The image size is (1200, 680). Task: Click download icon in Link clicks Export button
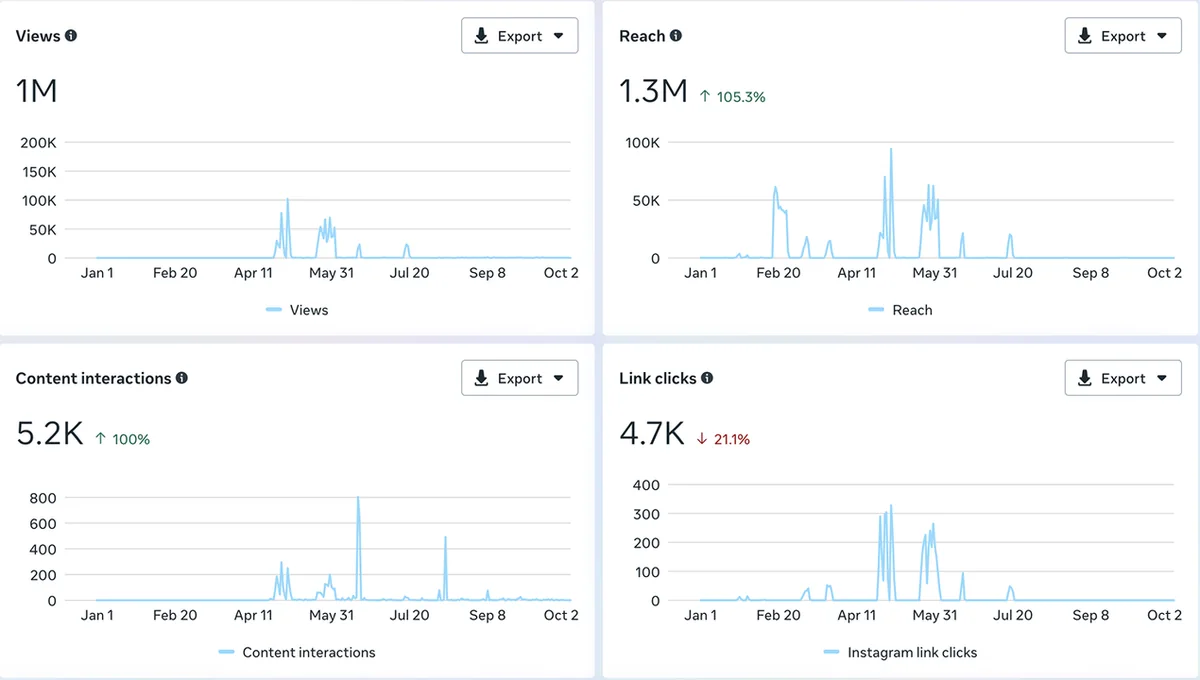1085,378
